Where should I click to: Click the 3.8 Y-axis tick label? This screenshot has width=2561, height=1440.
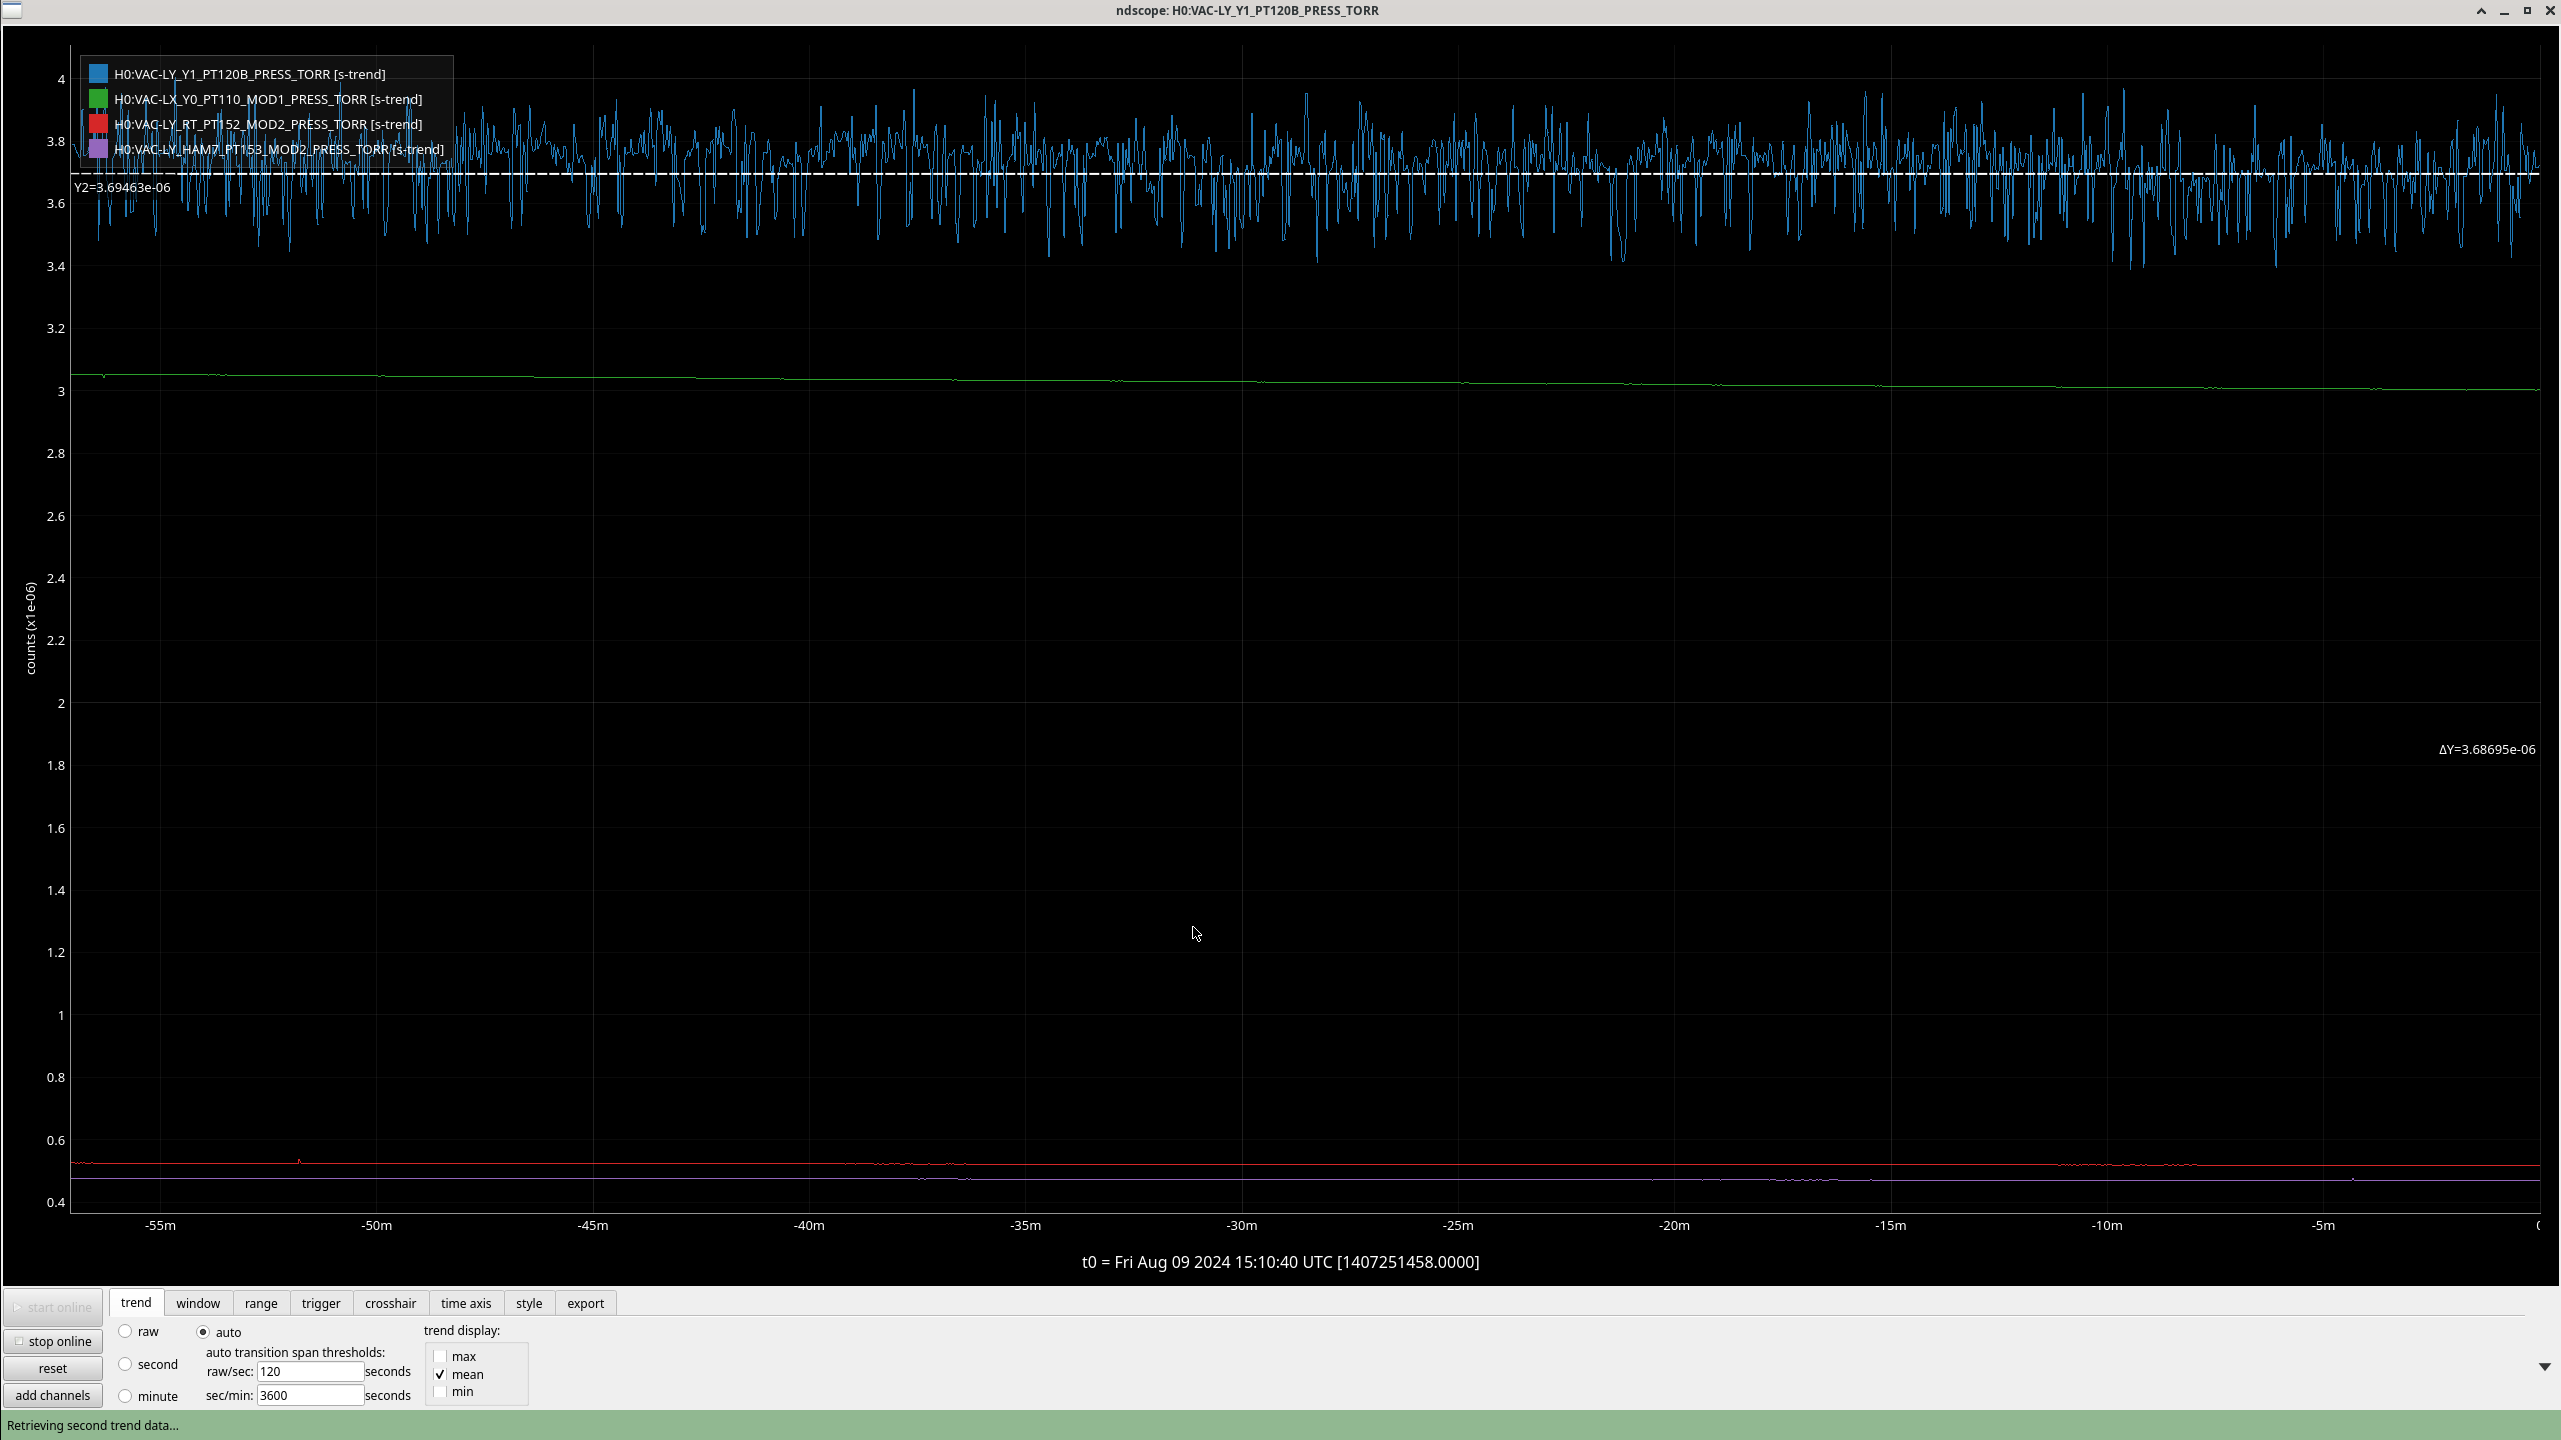[56, 141]
